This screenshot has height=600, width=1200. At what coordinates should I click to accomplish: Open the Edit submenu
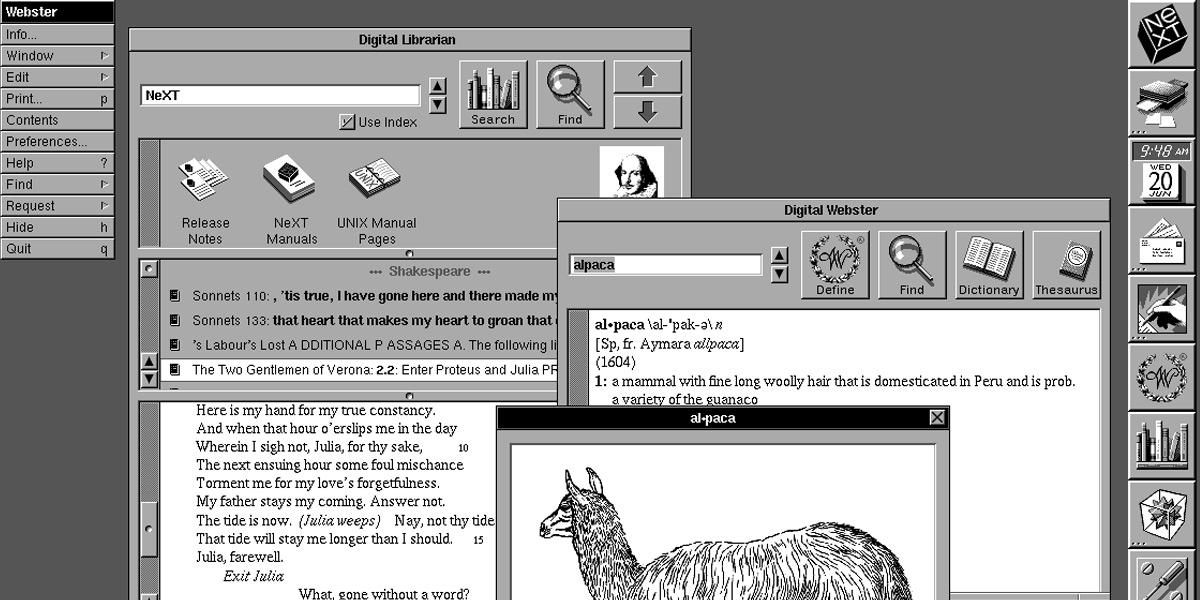coord(57,77)
